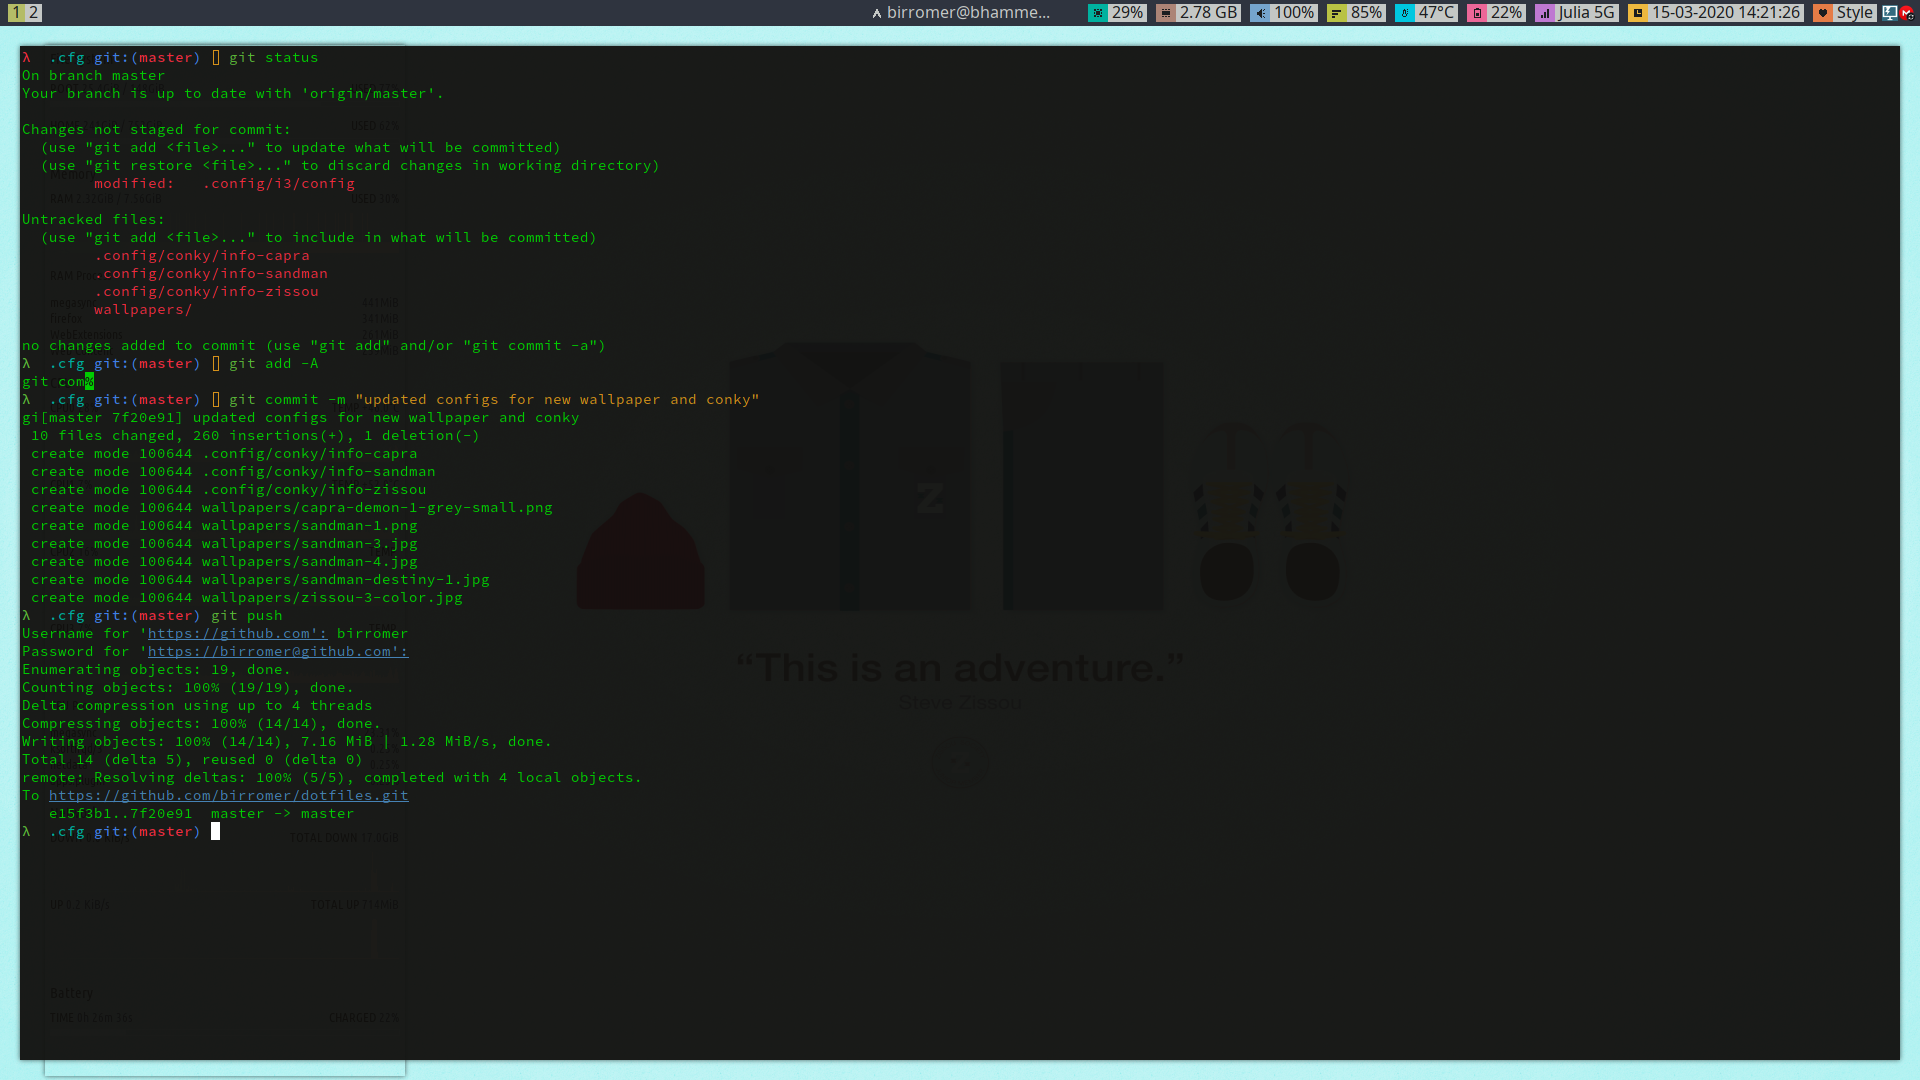Open the birromer@github.com password prompt link
The width and height of the screenshot is (1920, 1080).
(277, 651)
